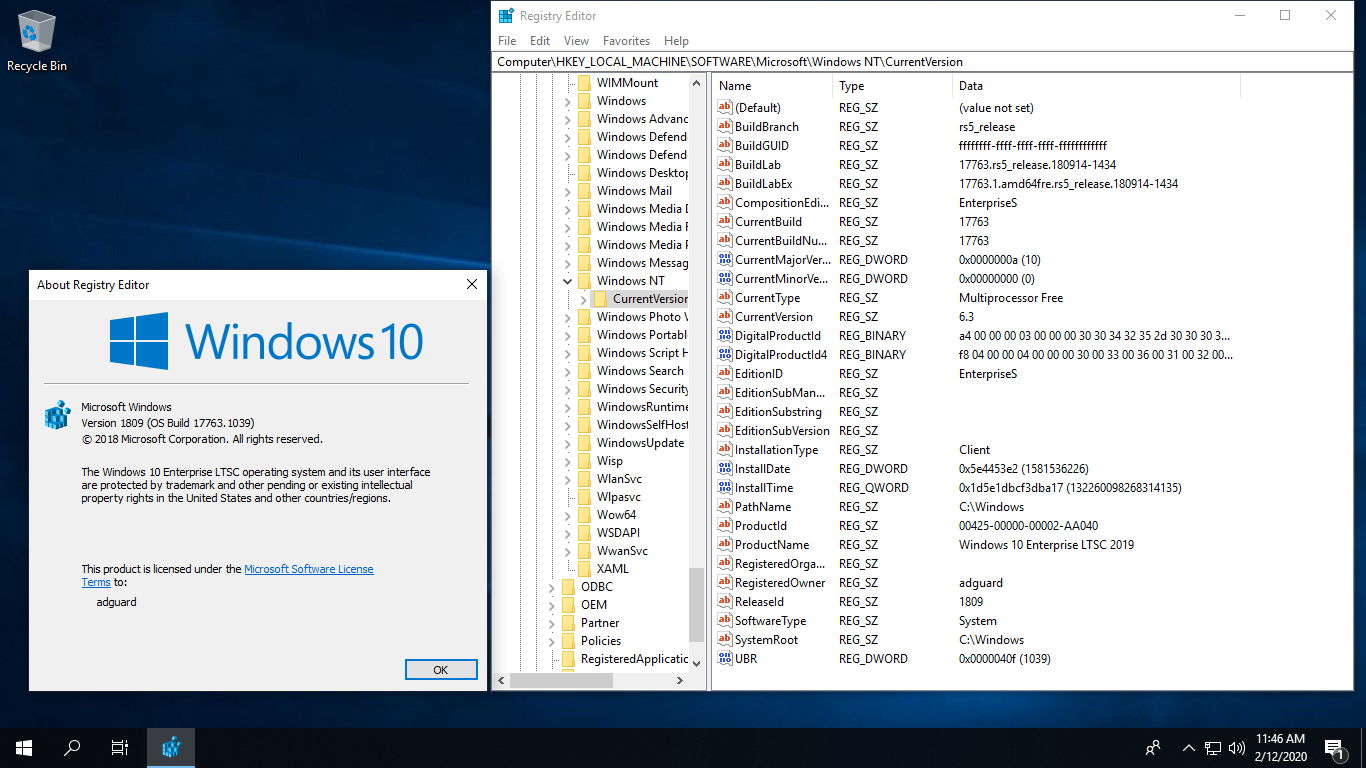Expand the Windows Mail key
This screenshot has width=1366, height=768.
point(568,191)
